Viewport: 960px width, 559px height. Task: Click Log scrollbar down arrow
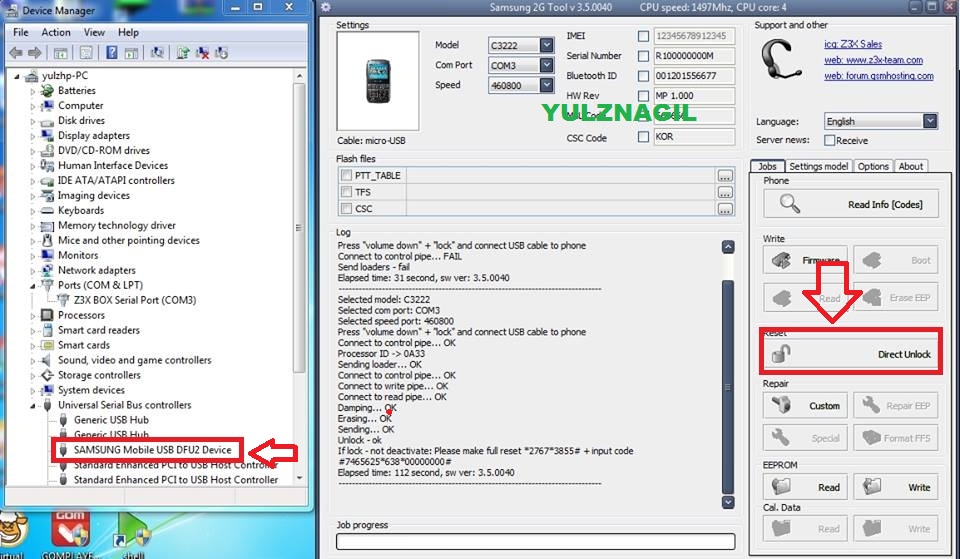coord(728,502)
